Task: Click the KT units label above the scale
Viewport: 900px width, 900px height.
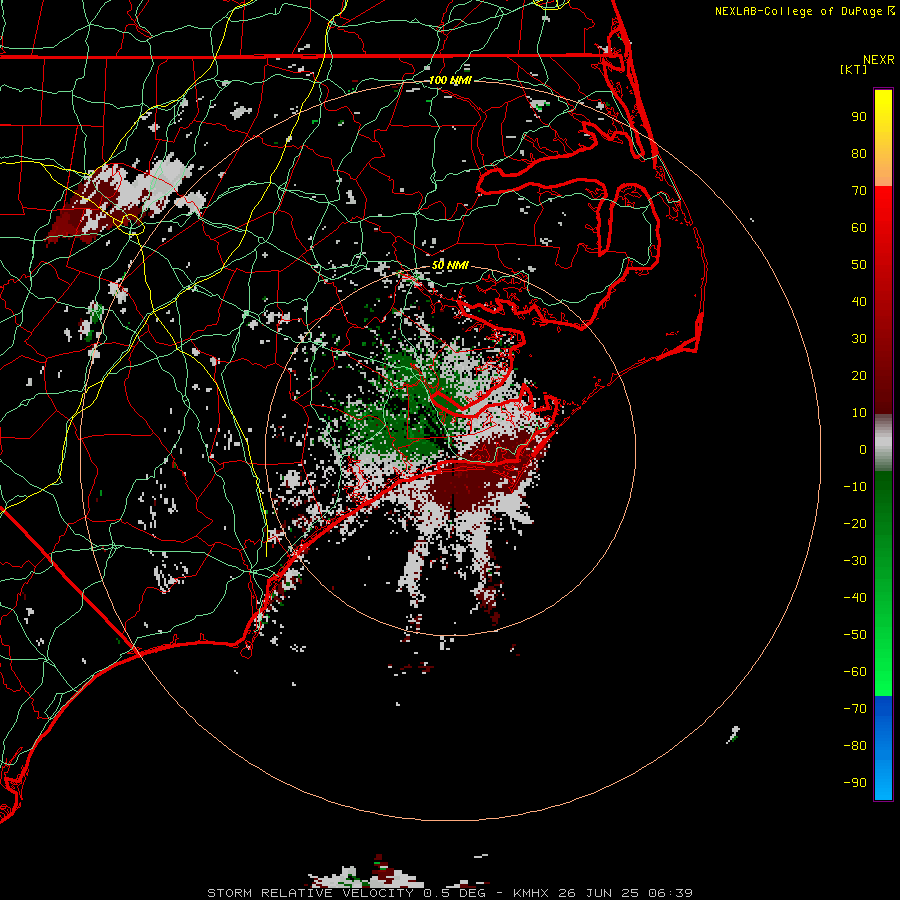Action: (x=854, y=69)
